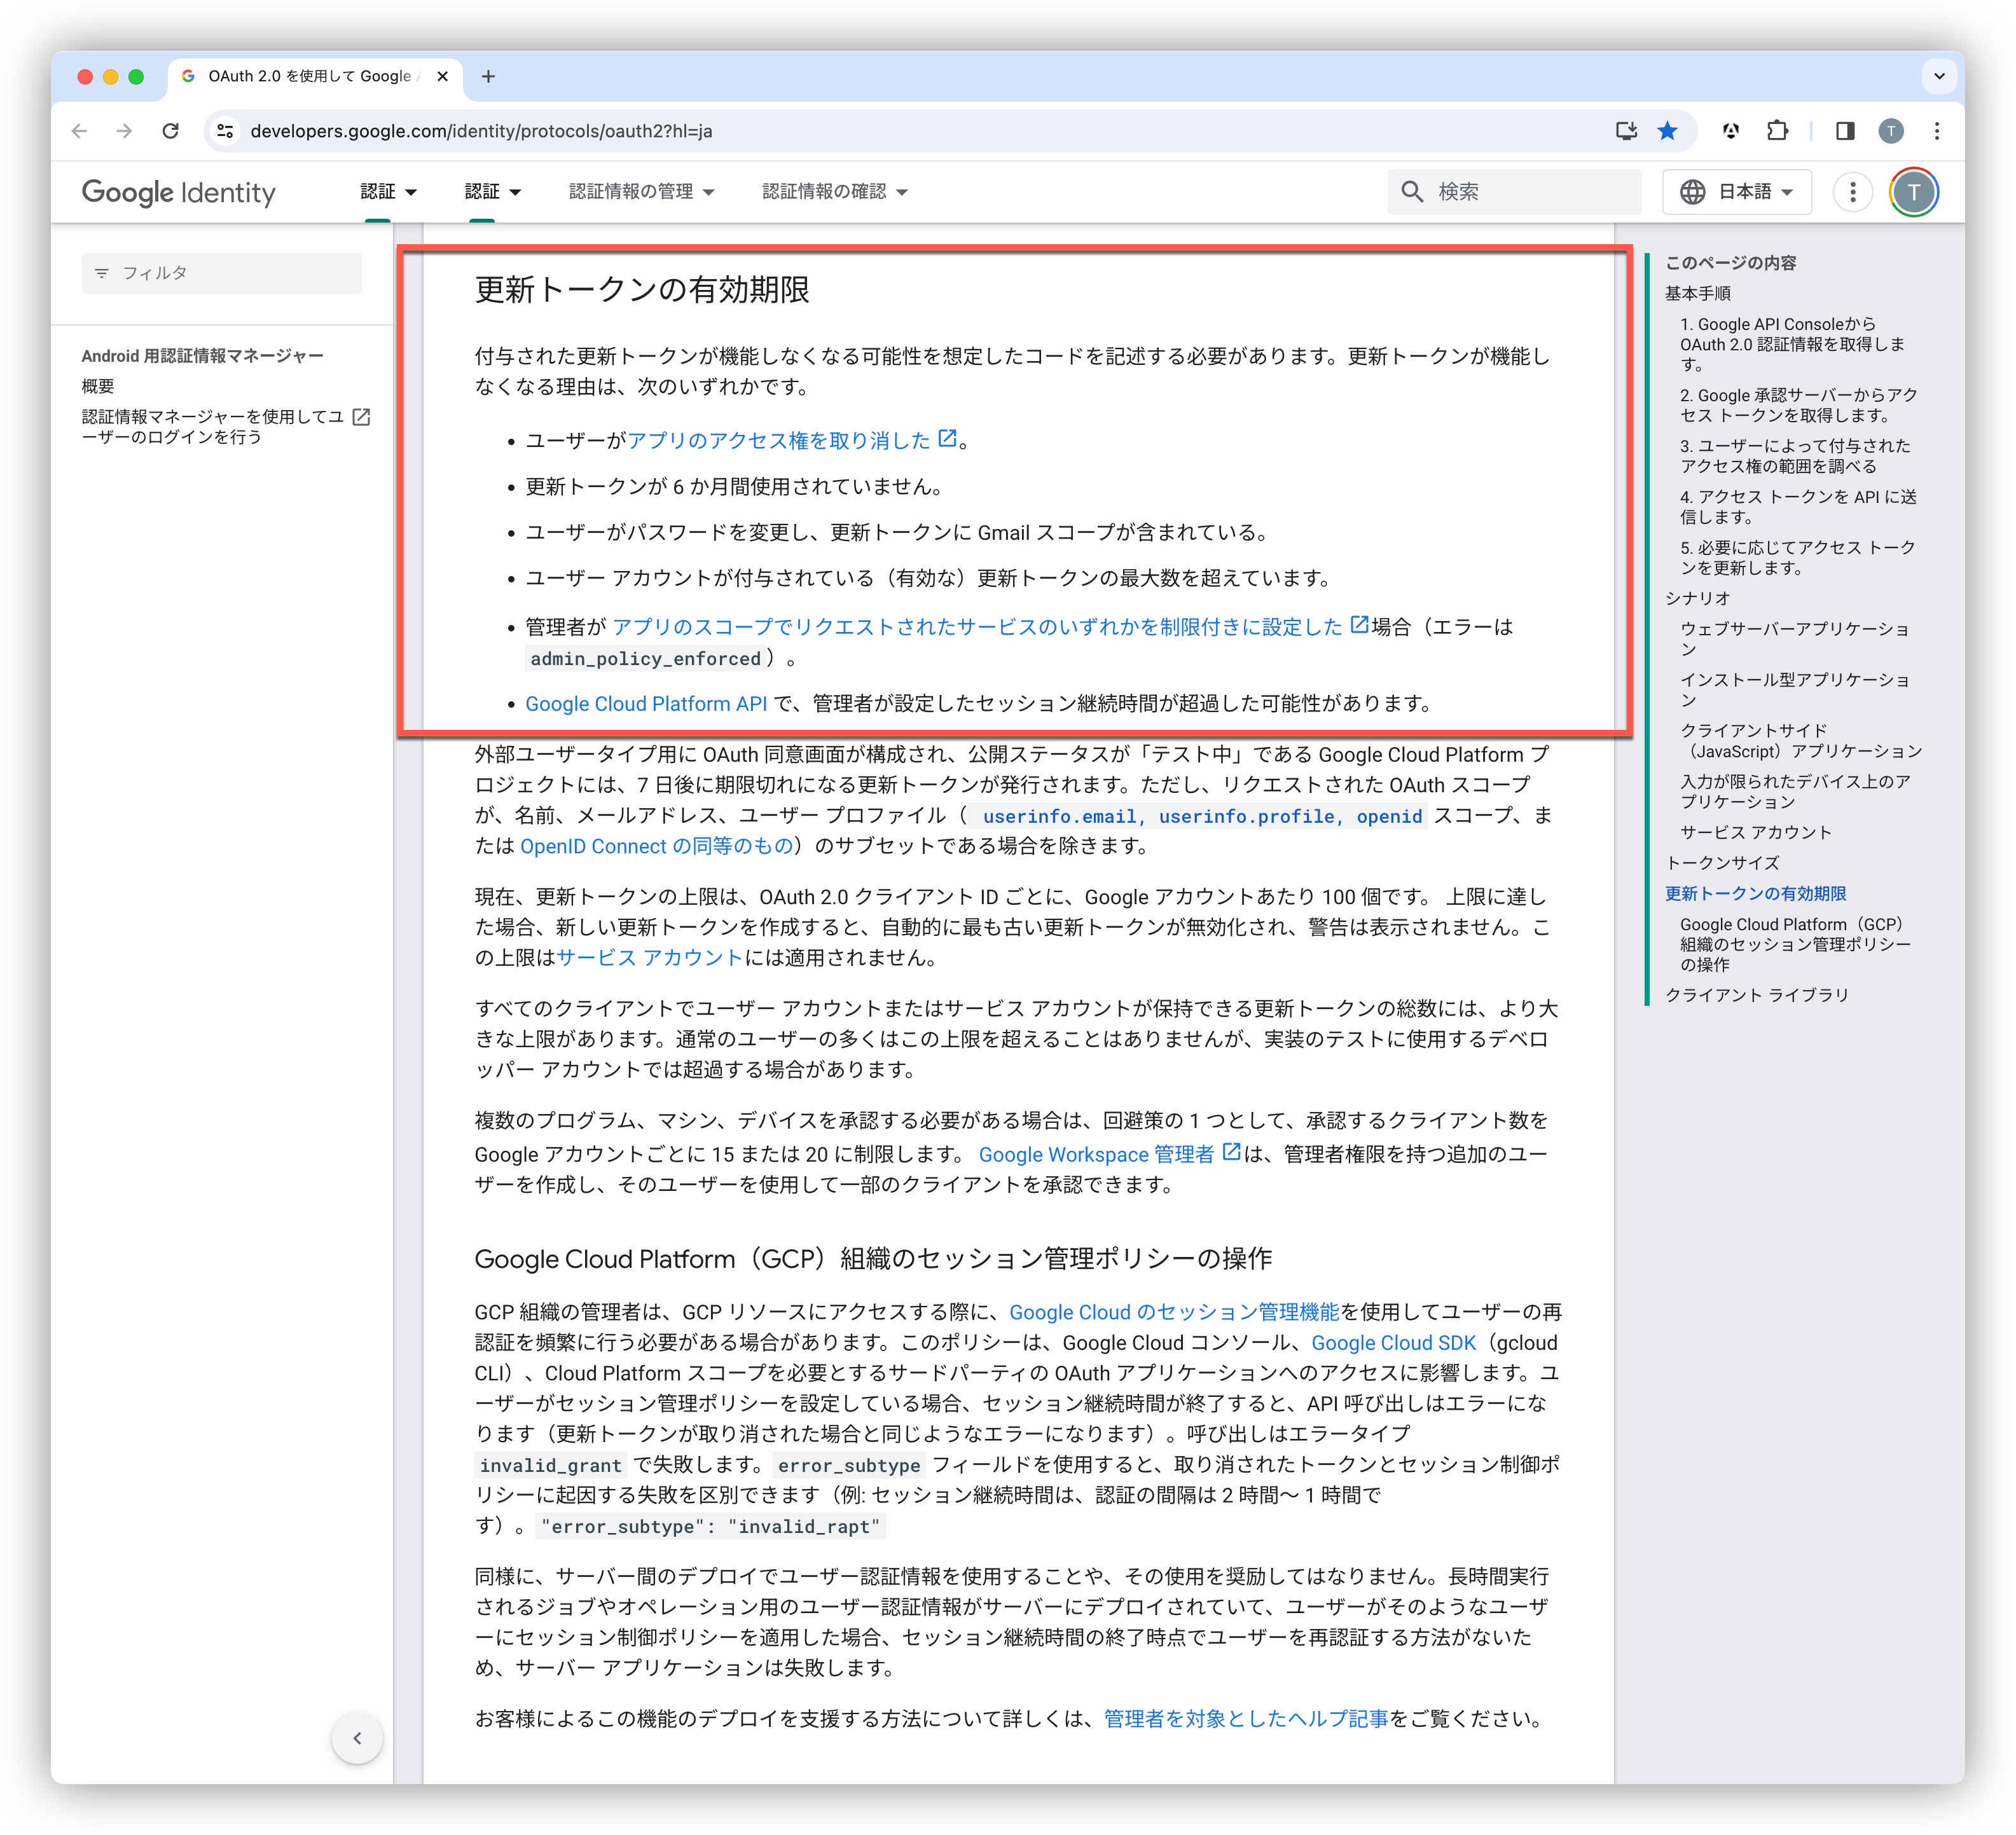This screenshot has width=2016, height=1835.
Task: Click the Google account avatar T
Action: [x=1913, y=192]
